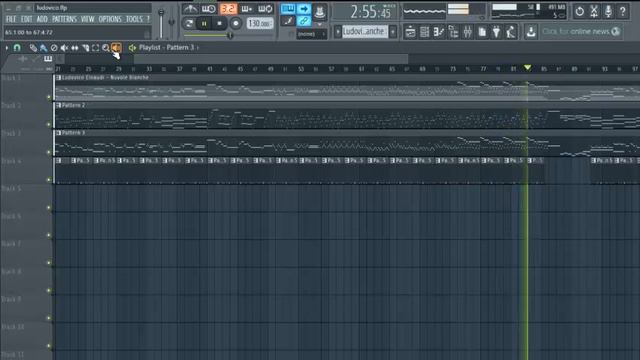The width and height of the screenshot is (640, 360).
Task: Toggle the wait-for-input recording option
Action: pos(209,9)
